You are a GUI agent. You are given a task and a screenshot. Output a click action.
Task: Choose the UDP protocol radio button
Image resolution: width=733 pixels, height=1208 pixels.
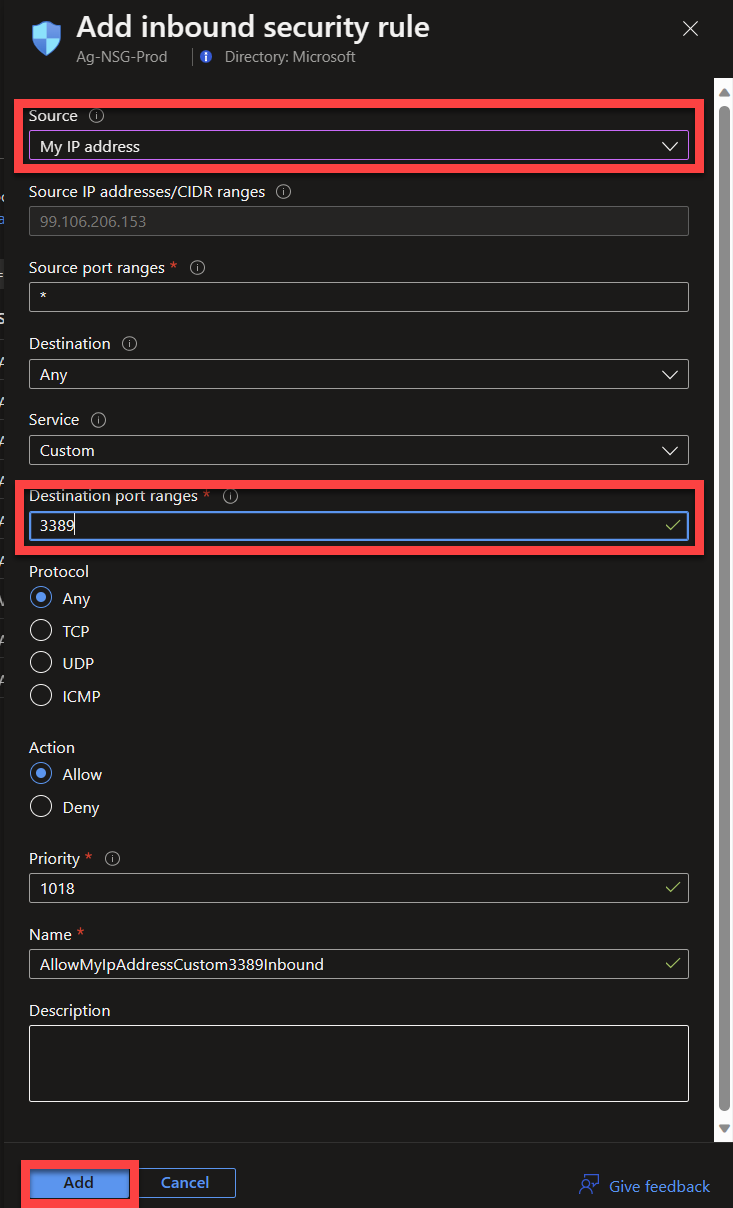click(41, 663)
